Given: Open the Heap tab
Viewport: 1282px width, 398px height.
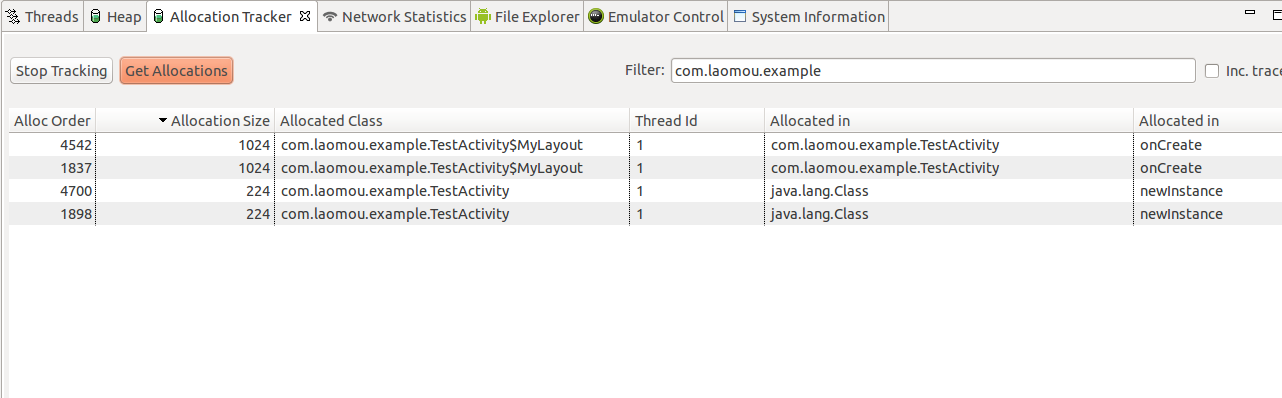Looking at the screenshot, I should [x=115, y=17].
